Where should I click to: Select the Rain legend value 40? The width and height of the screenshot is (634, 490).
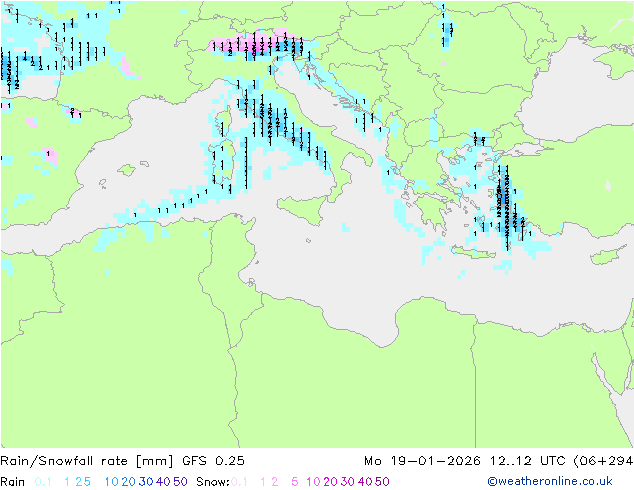click(163, 482)
